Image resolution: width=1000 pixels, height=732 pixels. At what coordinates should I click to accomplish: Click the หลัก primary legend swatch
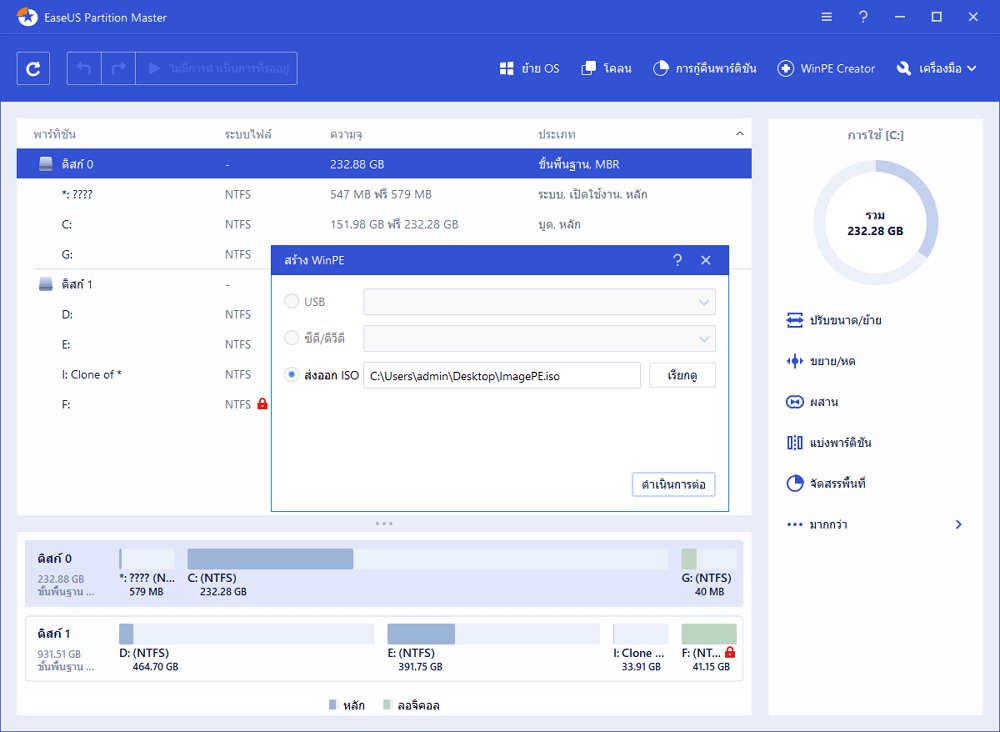(x=332, y=705)
